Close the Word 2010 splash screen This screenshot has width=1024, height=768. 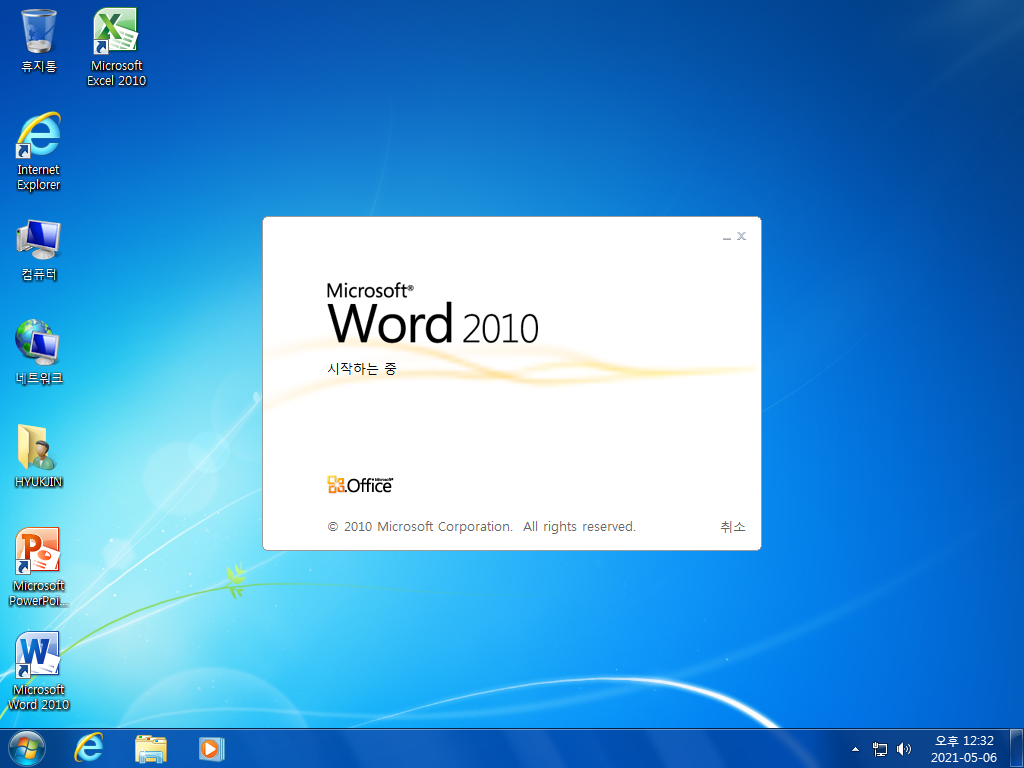coord(741,236)
